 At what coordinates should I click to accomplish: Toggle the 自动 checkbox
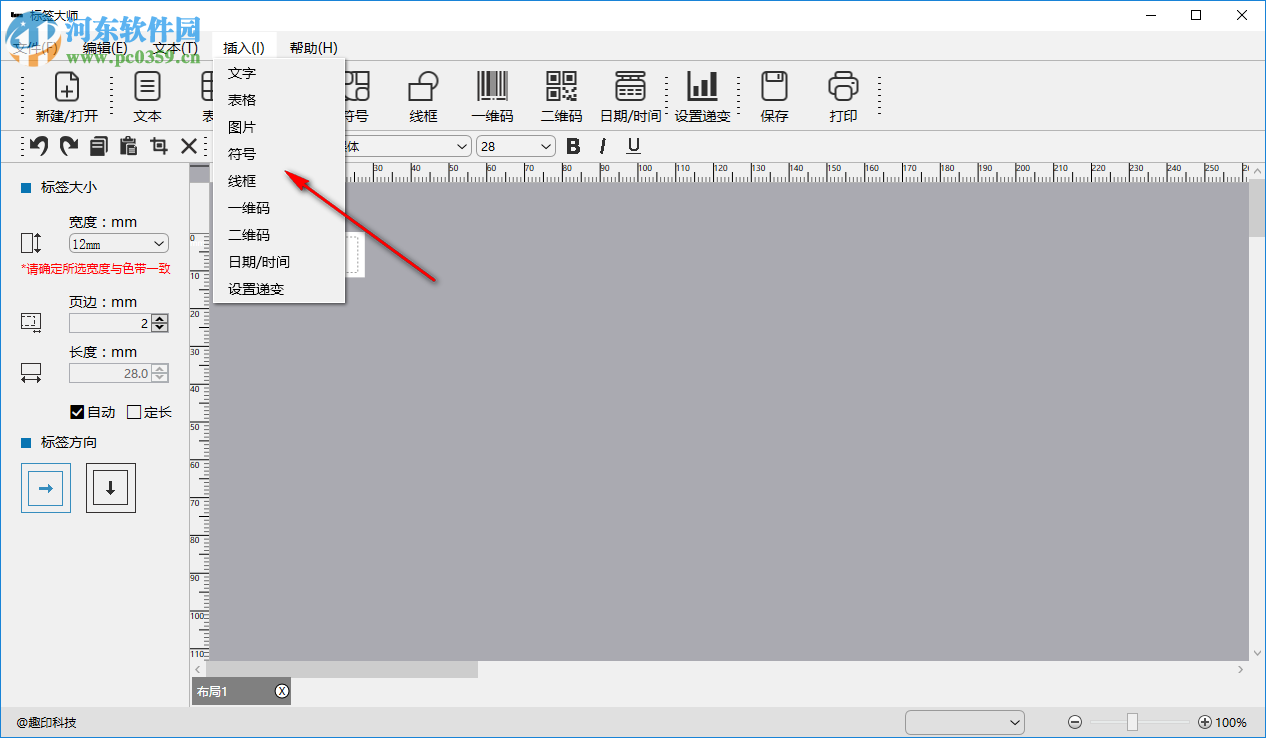(x=77, y=412)
